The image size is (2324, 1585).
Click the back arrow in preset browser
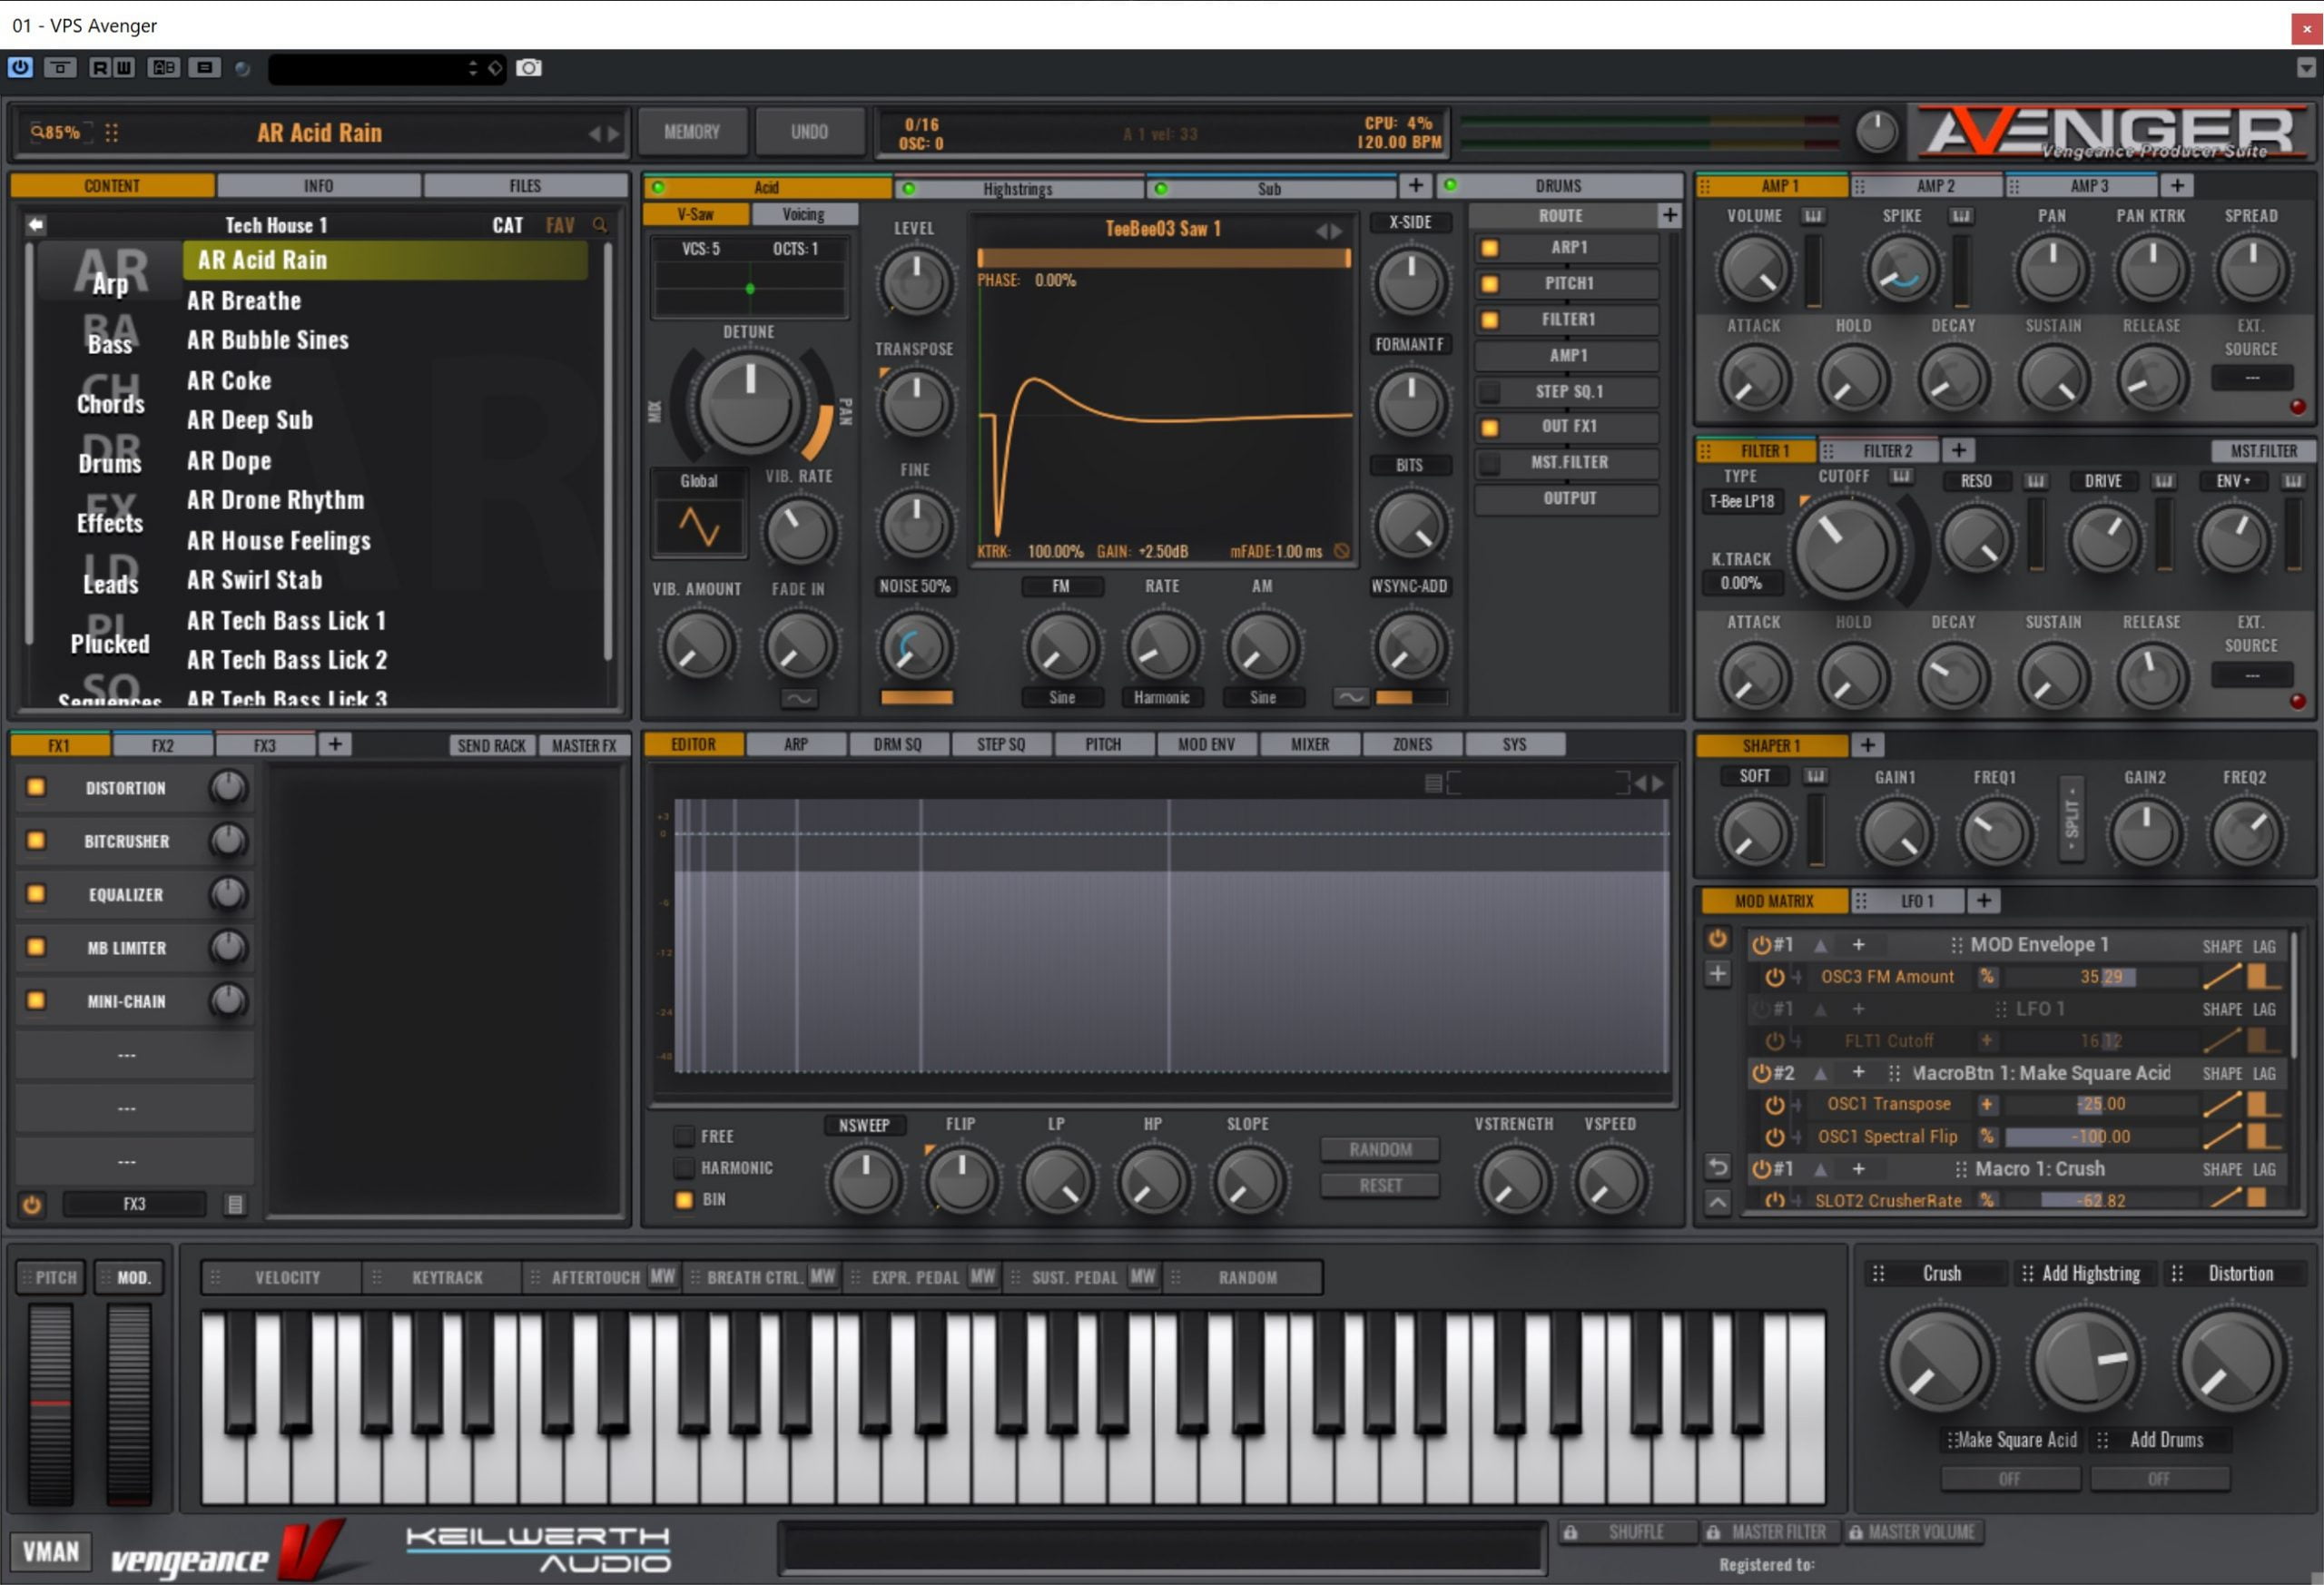(x=36, y=225)
